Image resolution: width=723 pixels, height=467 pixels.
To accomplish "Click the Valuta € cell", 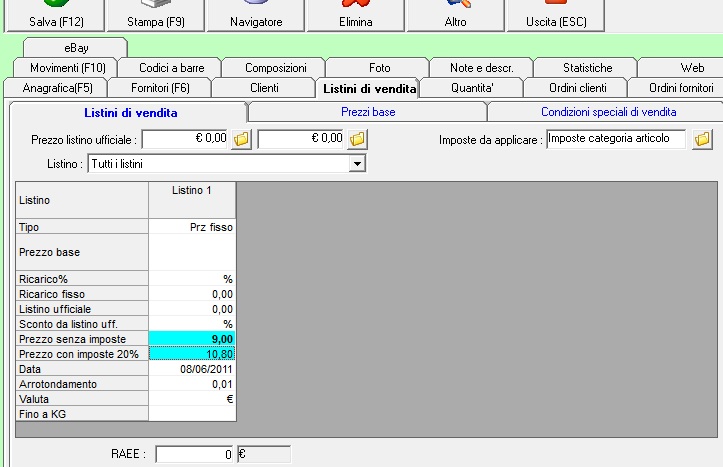I will click(192, 399).
